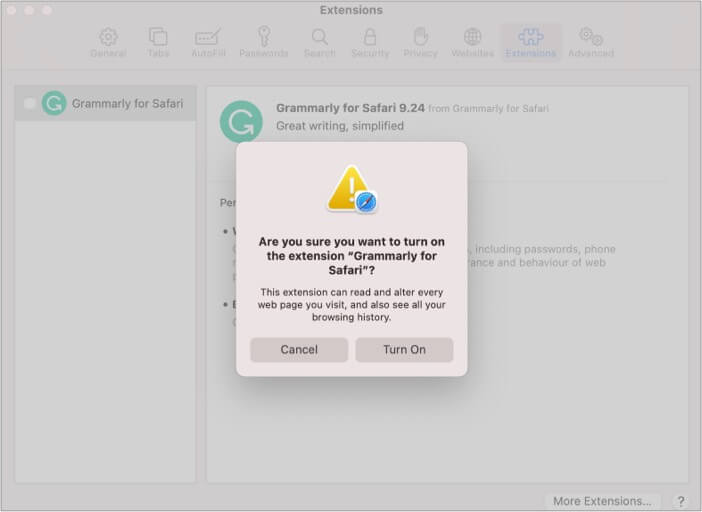702x512 pixels.
Task: Open the General preferences tab
Action: point(108,43)
